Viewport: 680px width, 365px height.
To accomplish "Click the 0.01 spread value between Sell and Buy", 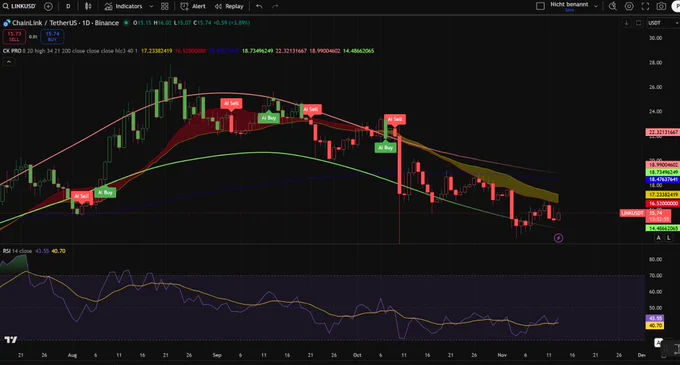I will point(33,37).
